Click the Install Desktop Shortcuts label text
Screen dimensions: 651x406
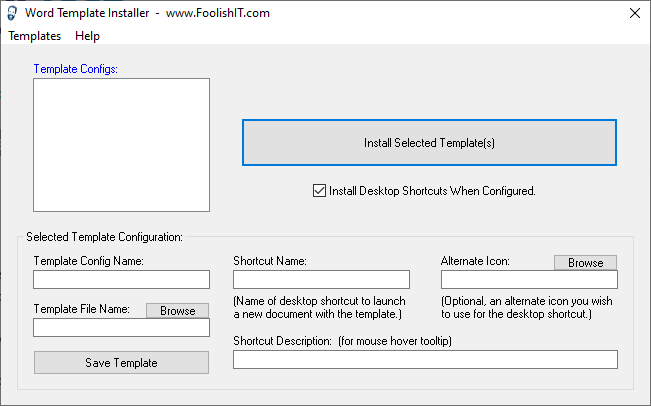pyautogui.click(x=432, y=191)
